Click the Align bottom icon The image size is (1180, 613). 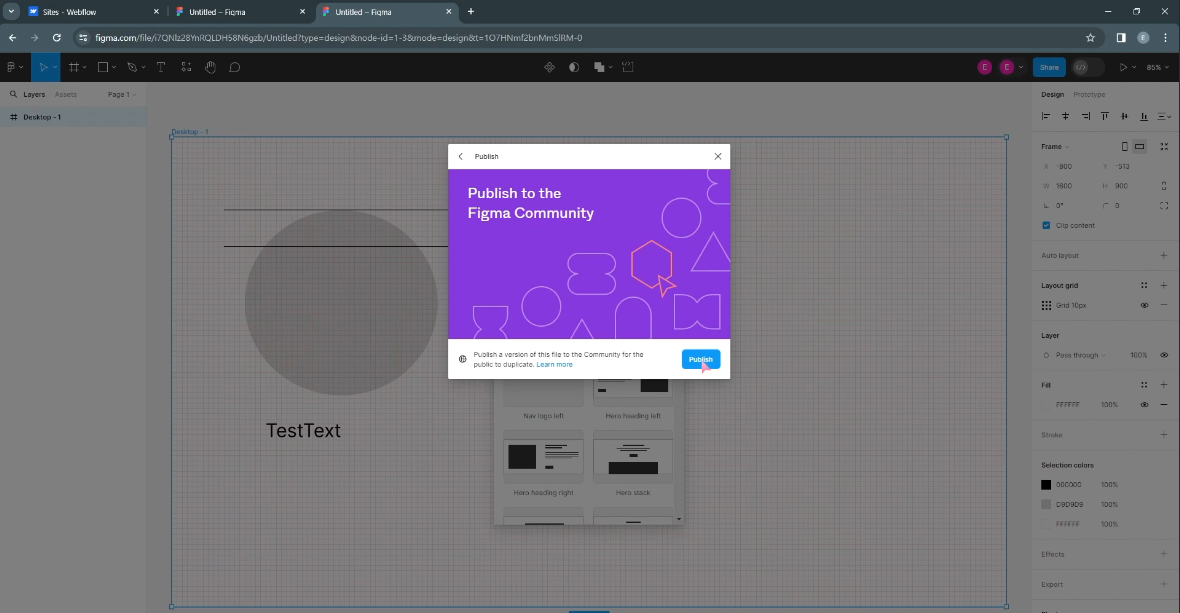tap(1144, 116)
